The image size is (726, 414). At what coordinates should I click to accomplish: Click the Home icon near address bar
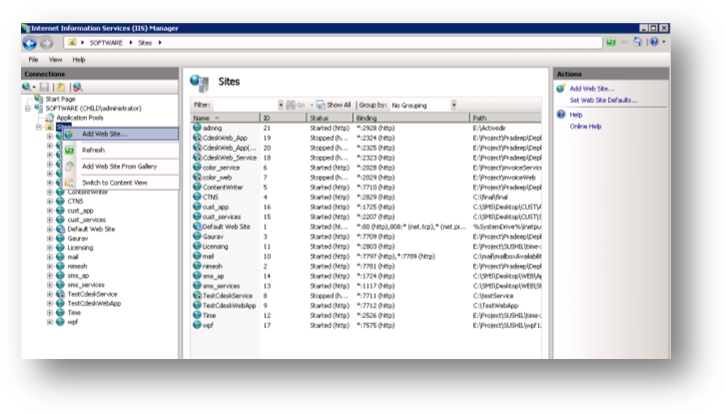pos(638,42)
